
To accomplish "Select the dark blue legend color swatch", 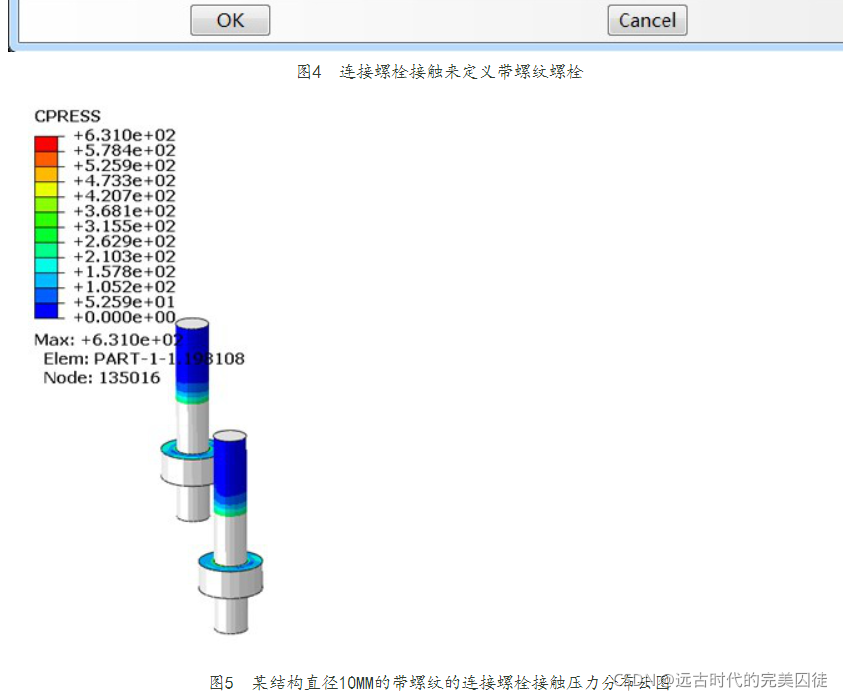I will click(x=46, y=311).
